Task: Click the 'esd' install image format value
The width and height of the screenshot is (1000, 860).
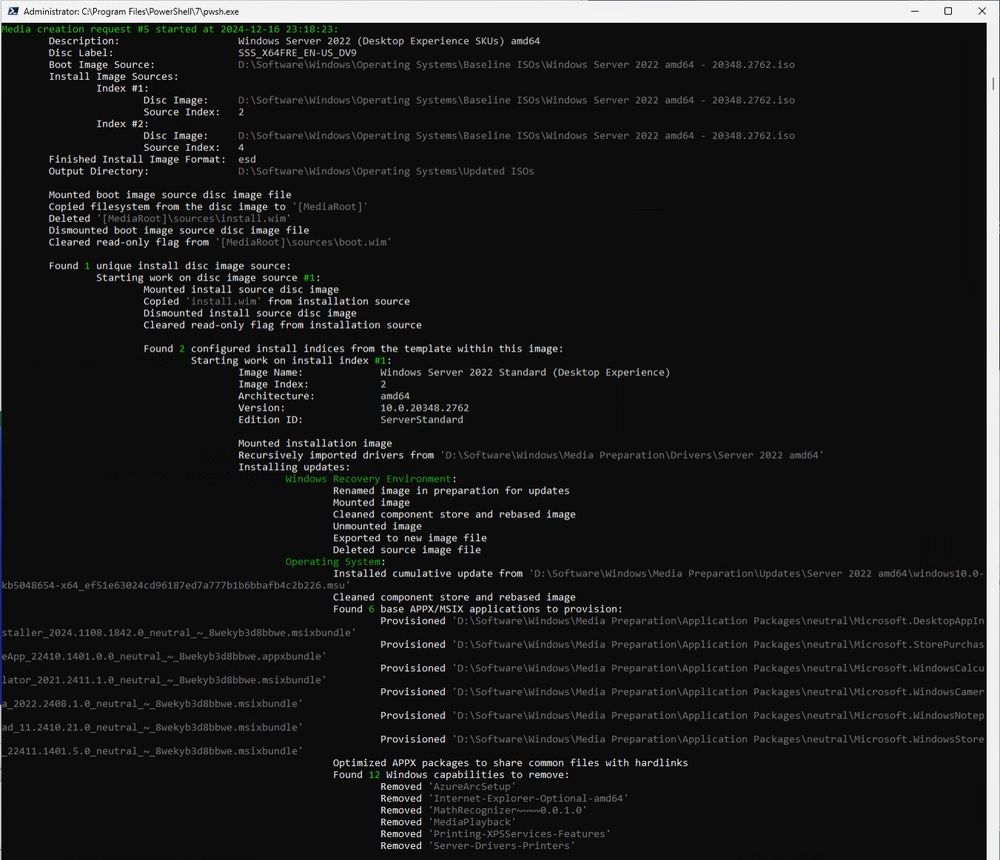Action: click(x=247, y=159)
